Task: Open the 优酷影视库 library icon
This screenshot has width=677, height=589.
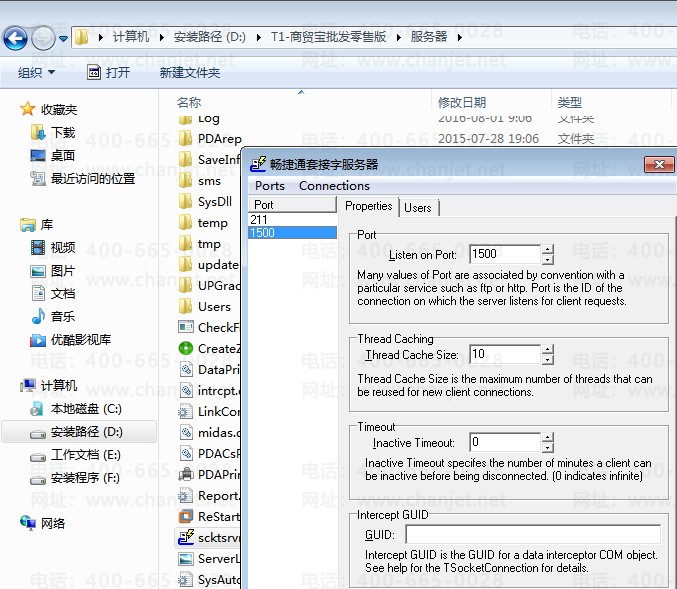Action: click(37, 340)
